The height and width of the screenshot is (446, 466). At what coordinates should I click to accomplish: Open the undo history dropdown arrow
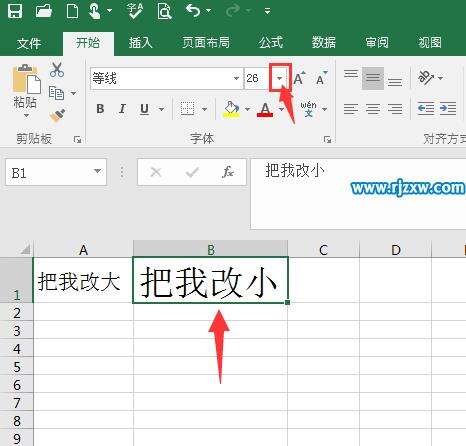coord(209,11)
